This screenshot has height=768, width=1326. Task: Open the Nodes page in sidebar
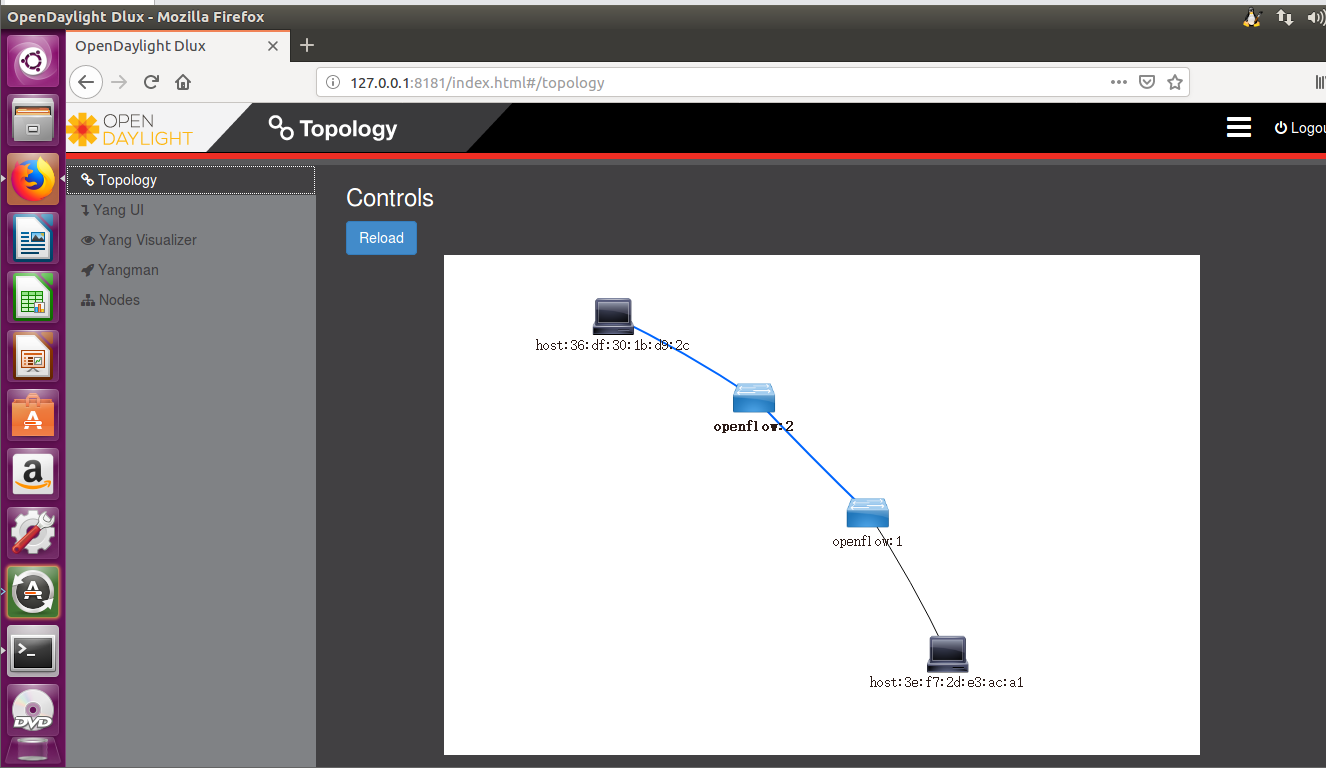click(119, 300)
